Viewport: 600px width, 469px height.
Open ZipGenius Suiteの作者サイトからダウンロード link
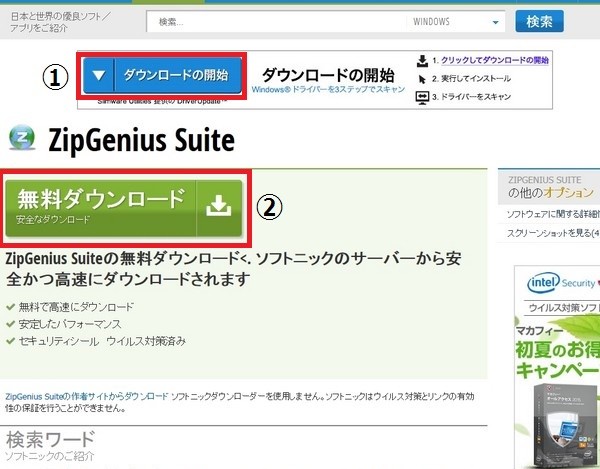click(x=87, y=396)
